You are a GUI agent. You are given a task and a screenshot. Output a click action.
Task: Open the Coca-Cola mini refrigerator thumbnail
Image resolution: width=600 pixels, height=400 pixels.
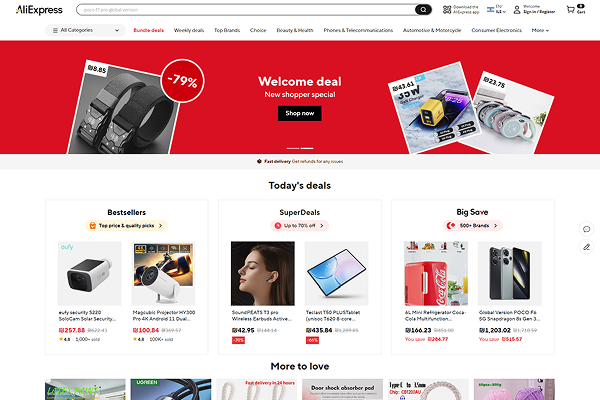point(436,273)
